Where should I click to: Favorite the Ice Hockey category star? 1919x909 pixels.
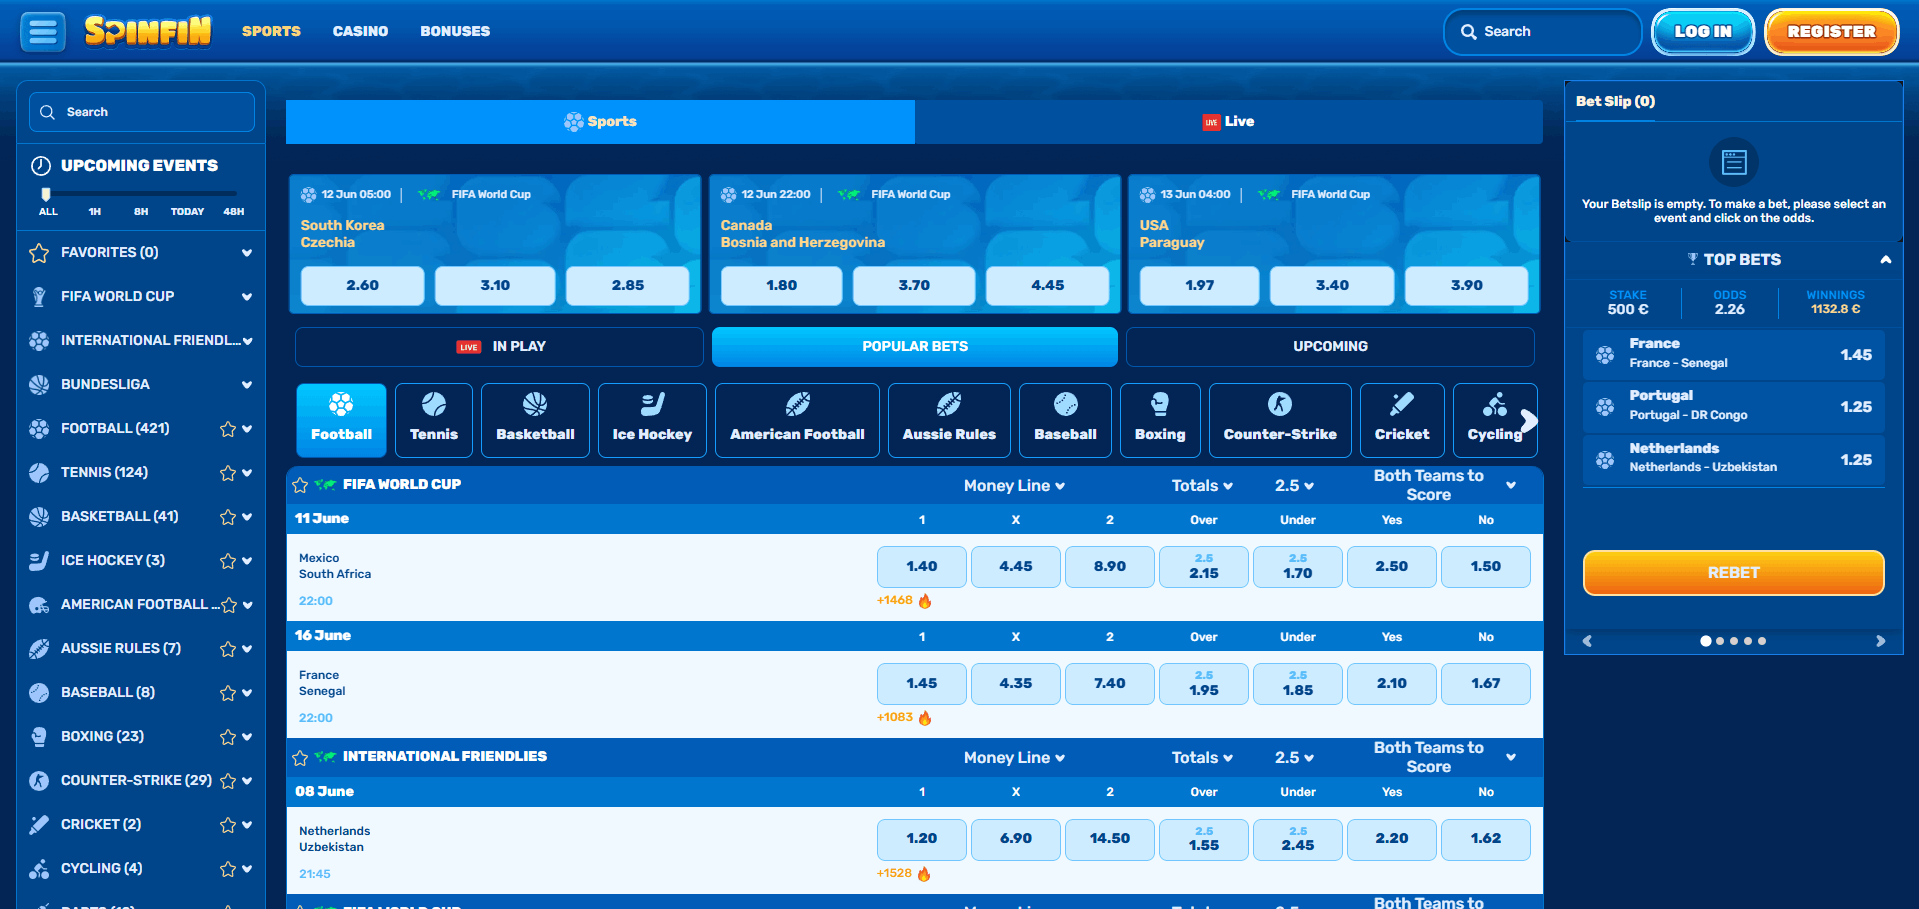click(228, 561)
